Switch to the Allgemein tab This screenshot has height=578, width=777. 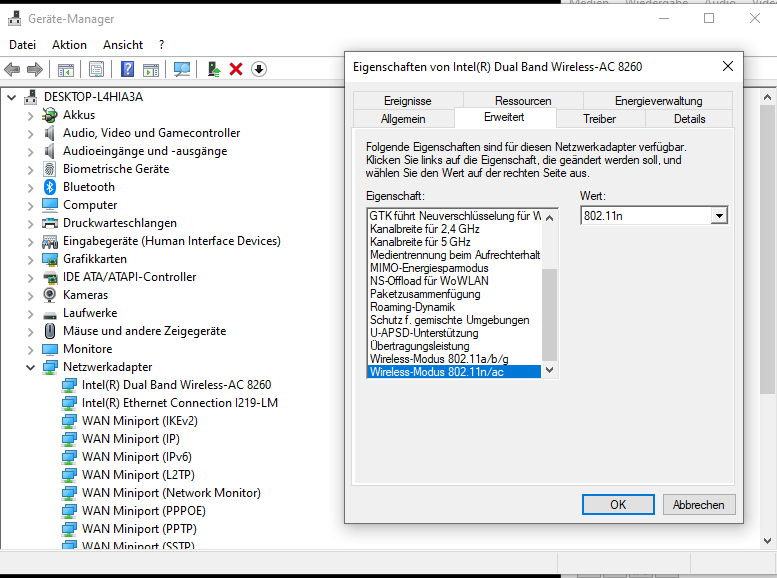click(x=403, y=119)
